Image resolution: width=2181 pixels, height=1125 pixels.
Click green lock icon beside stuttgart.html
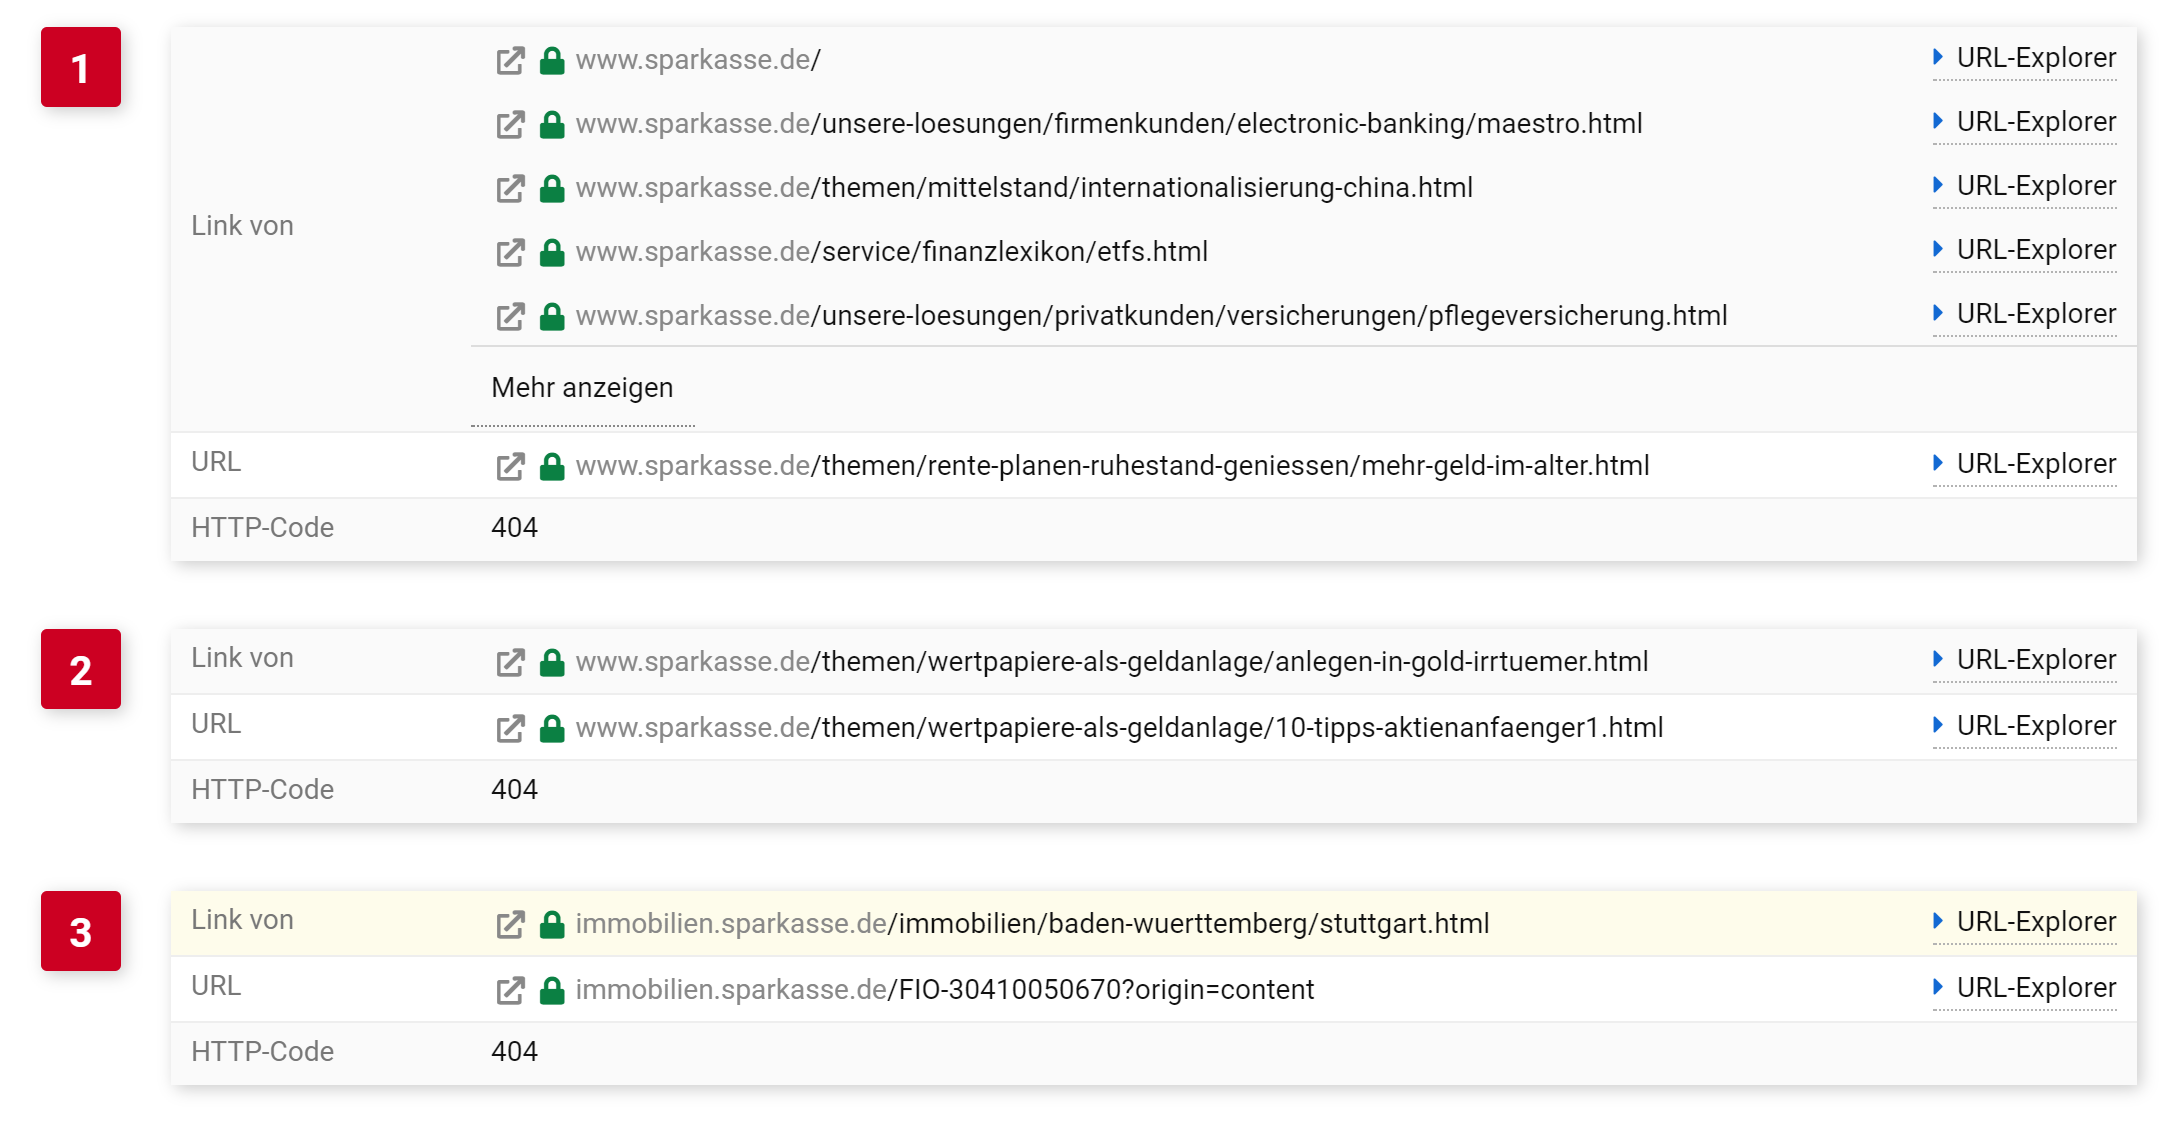point(552,924)
